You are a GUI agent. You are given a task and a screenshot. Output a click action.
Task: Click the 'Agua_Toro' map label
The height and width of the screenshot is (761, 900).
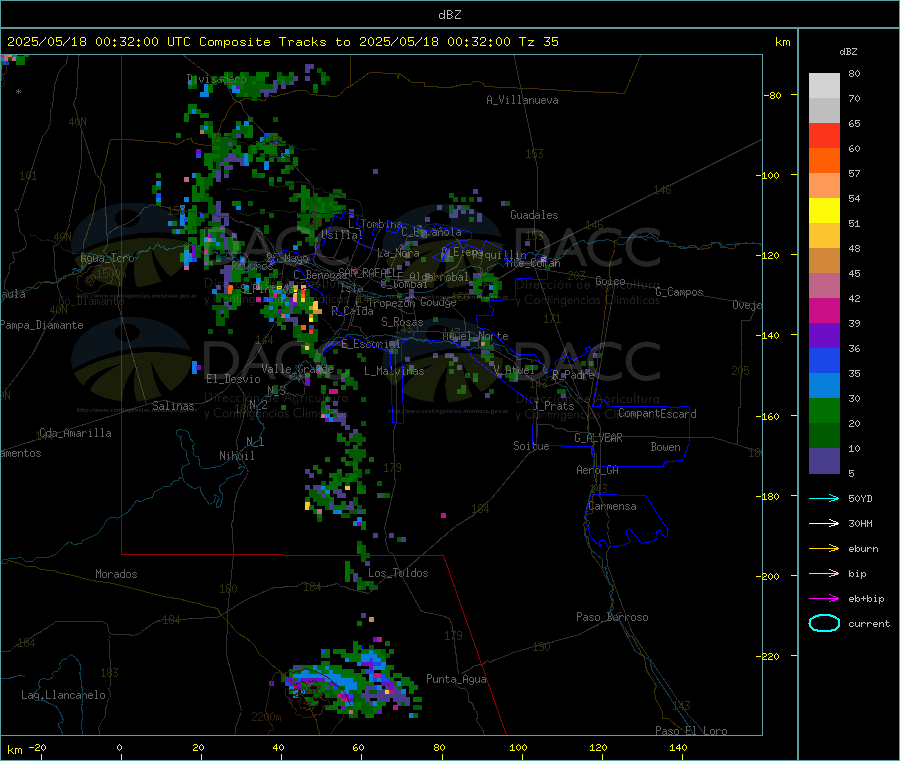(107, 258)
